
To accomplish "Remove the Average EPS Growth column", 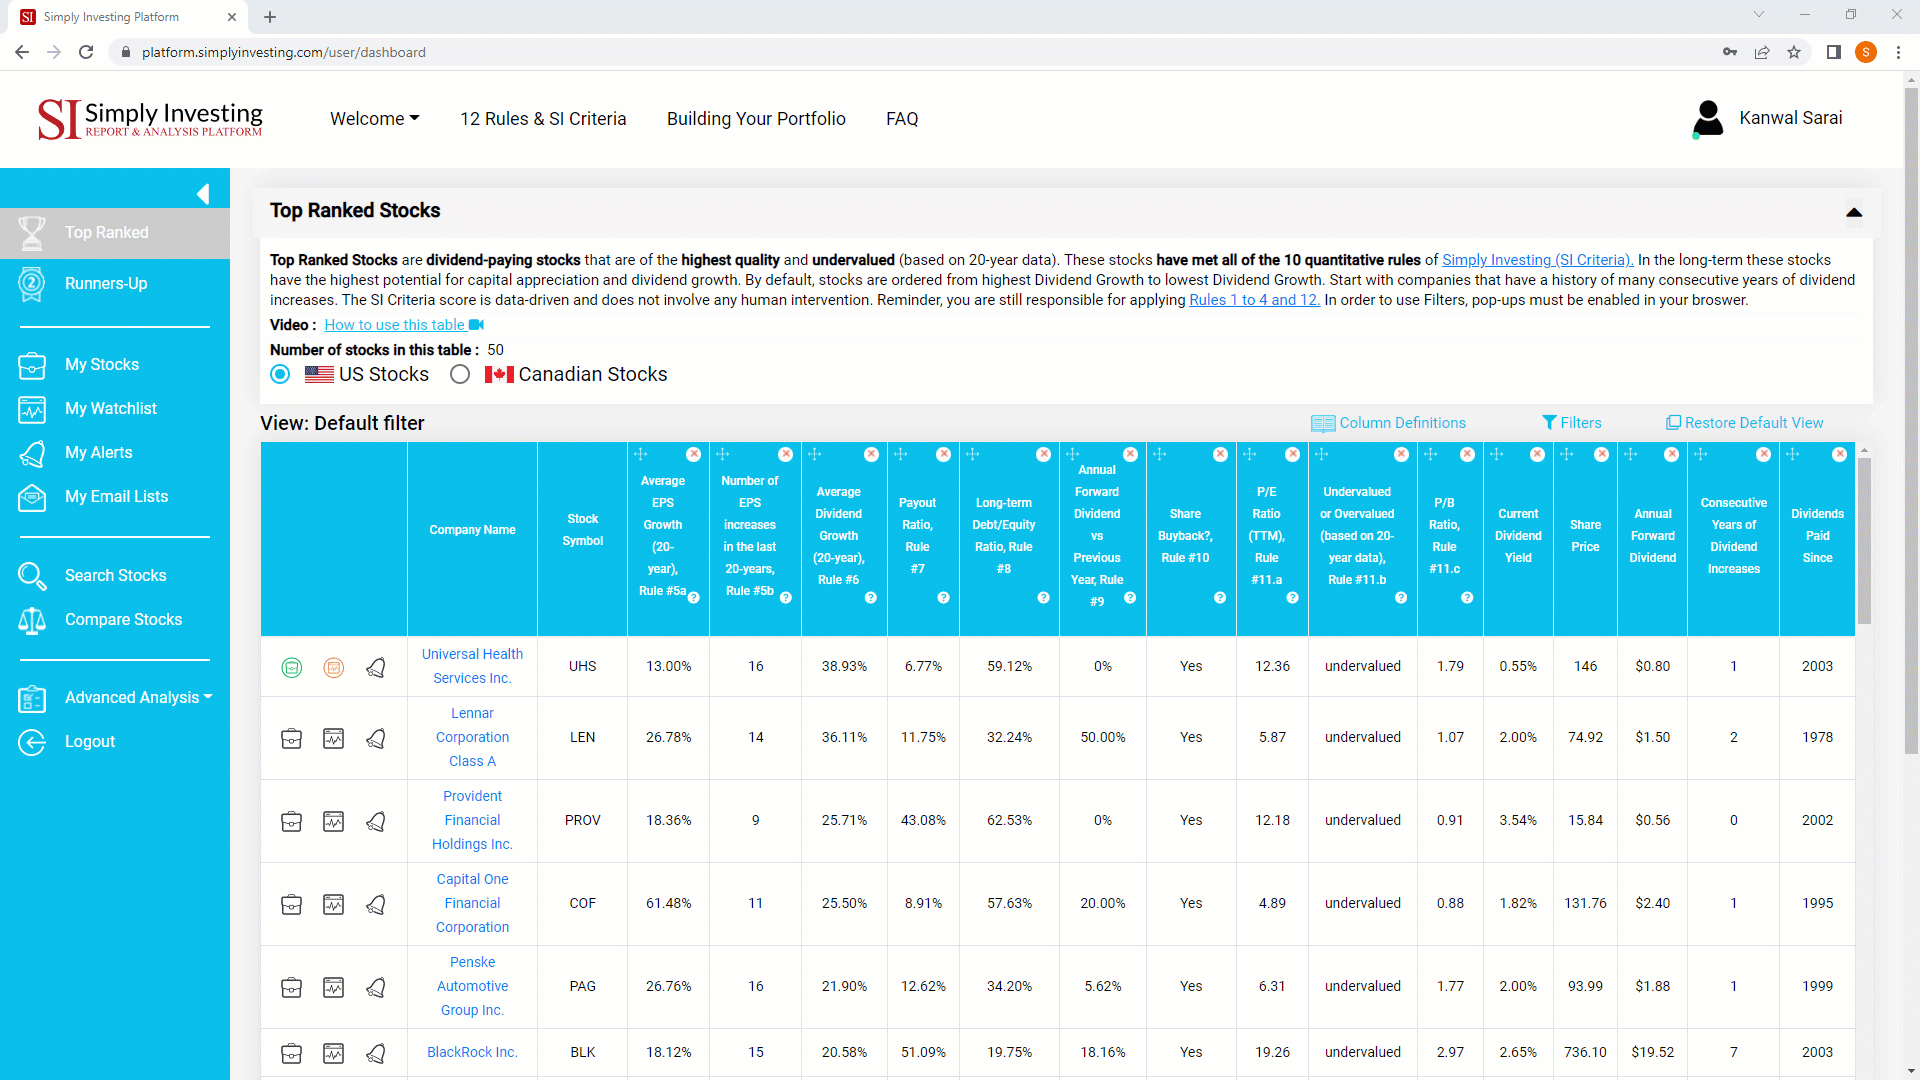I will tap(693, 454).
